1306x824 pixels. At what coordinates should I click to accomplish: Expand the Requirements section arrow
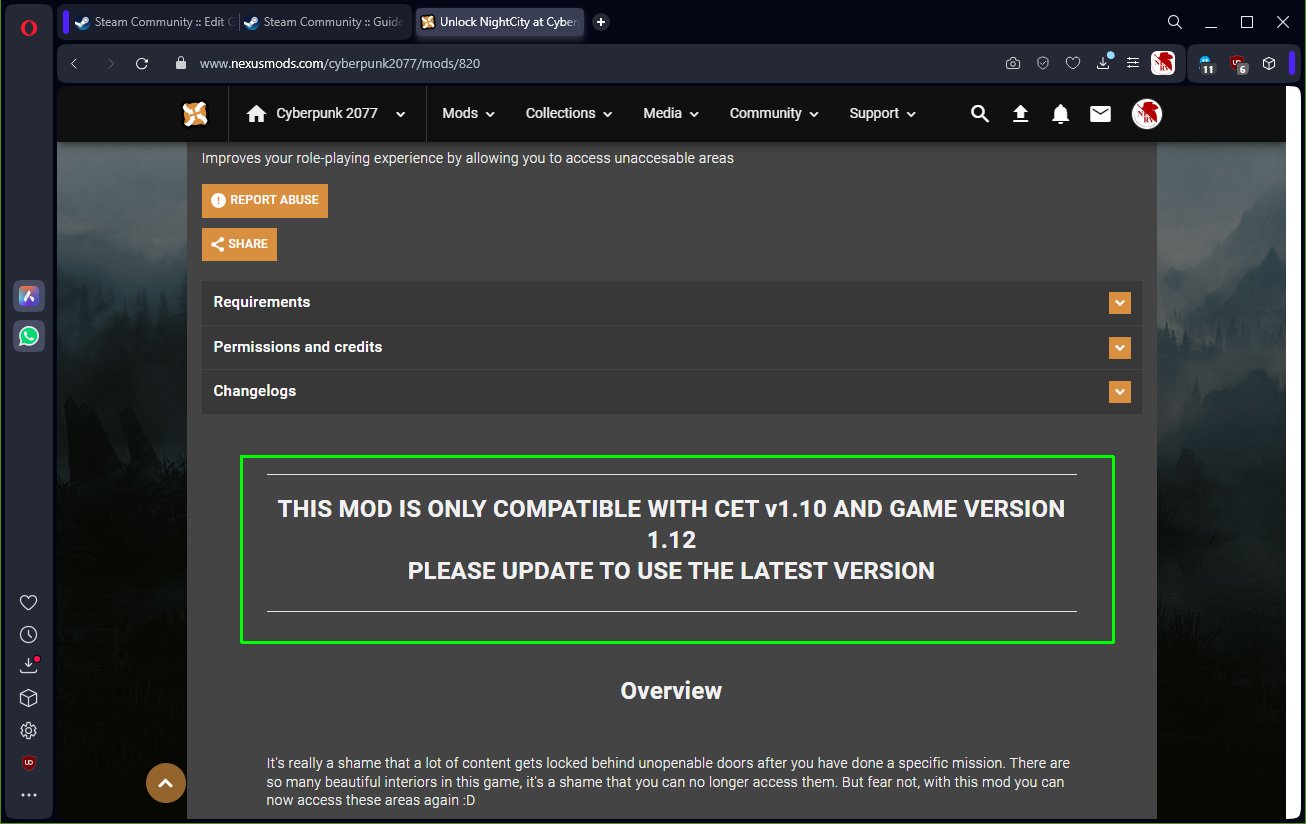1120,303
